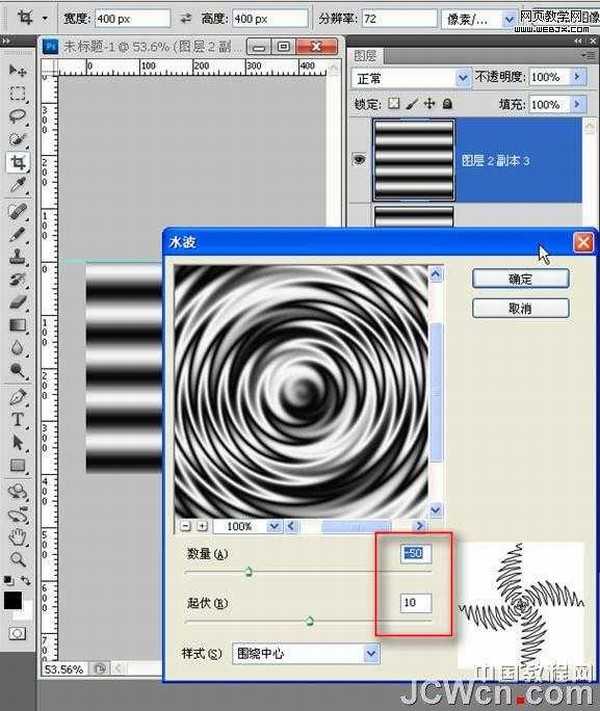Open the 填充 fill slider arrow
This screenshot has height=711, width=600.
(x=577, y=104)
